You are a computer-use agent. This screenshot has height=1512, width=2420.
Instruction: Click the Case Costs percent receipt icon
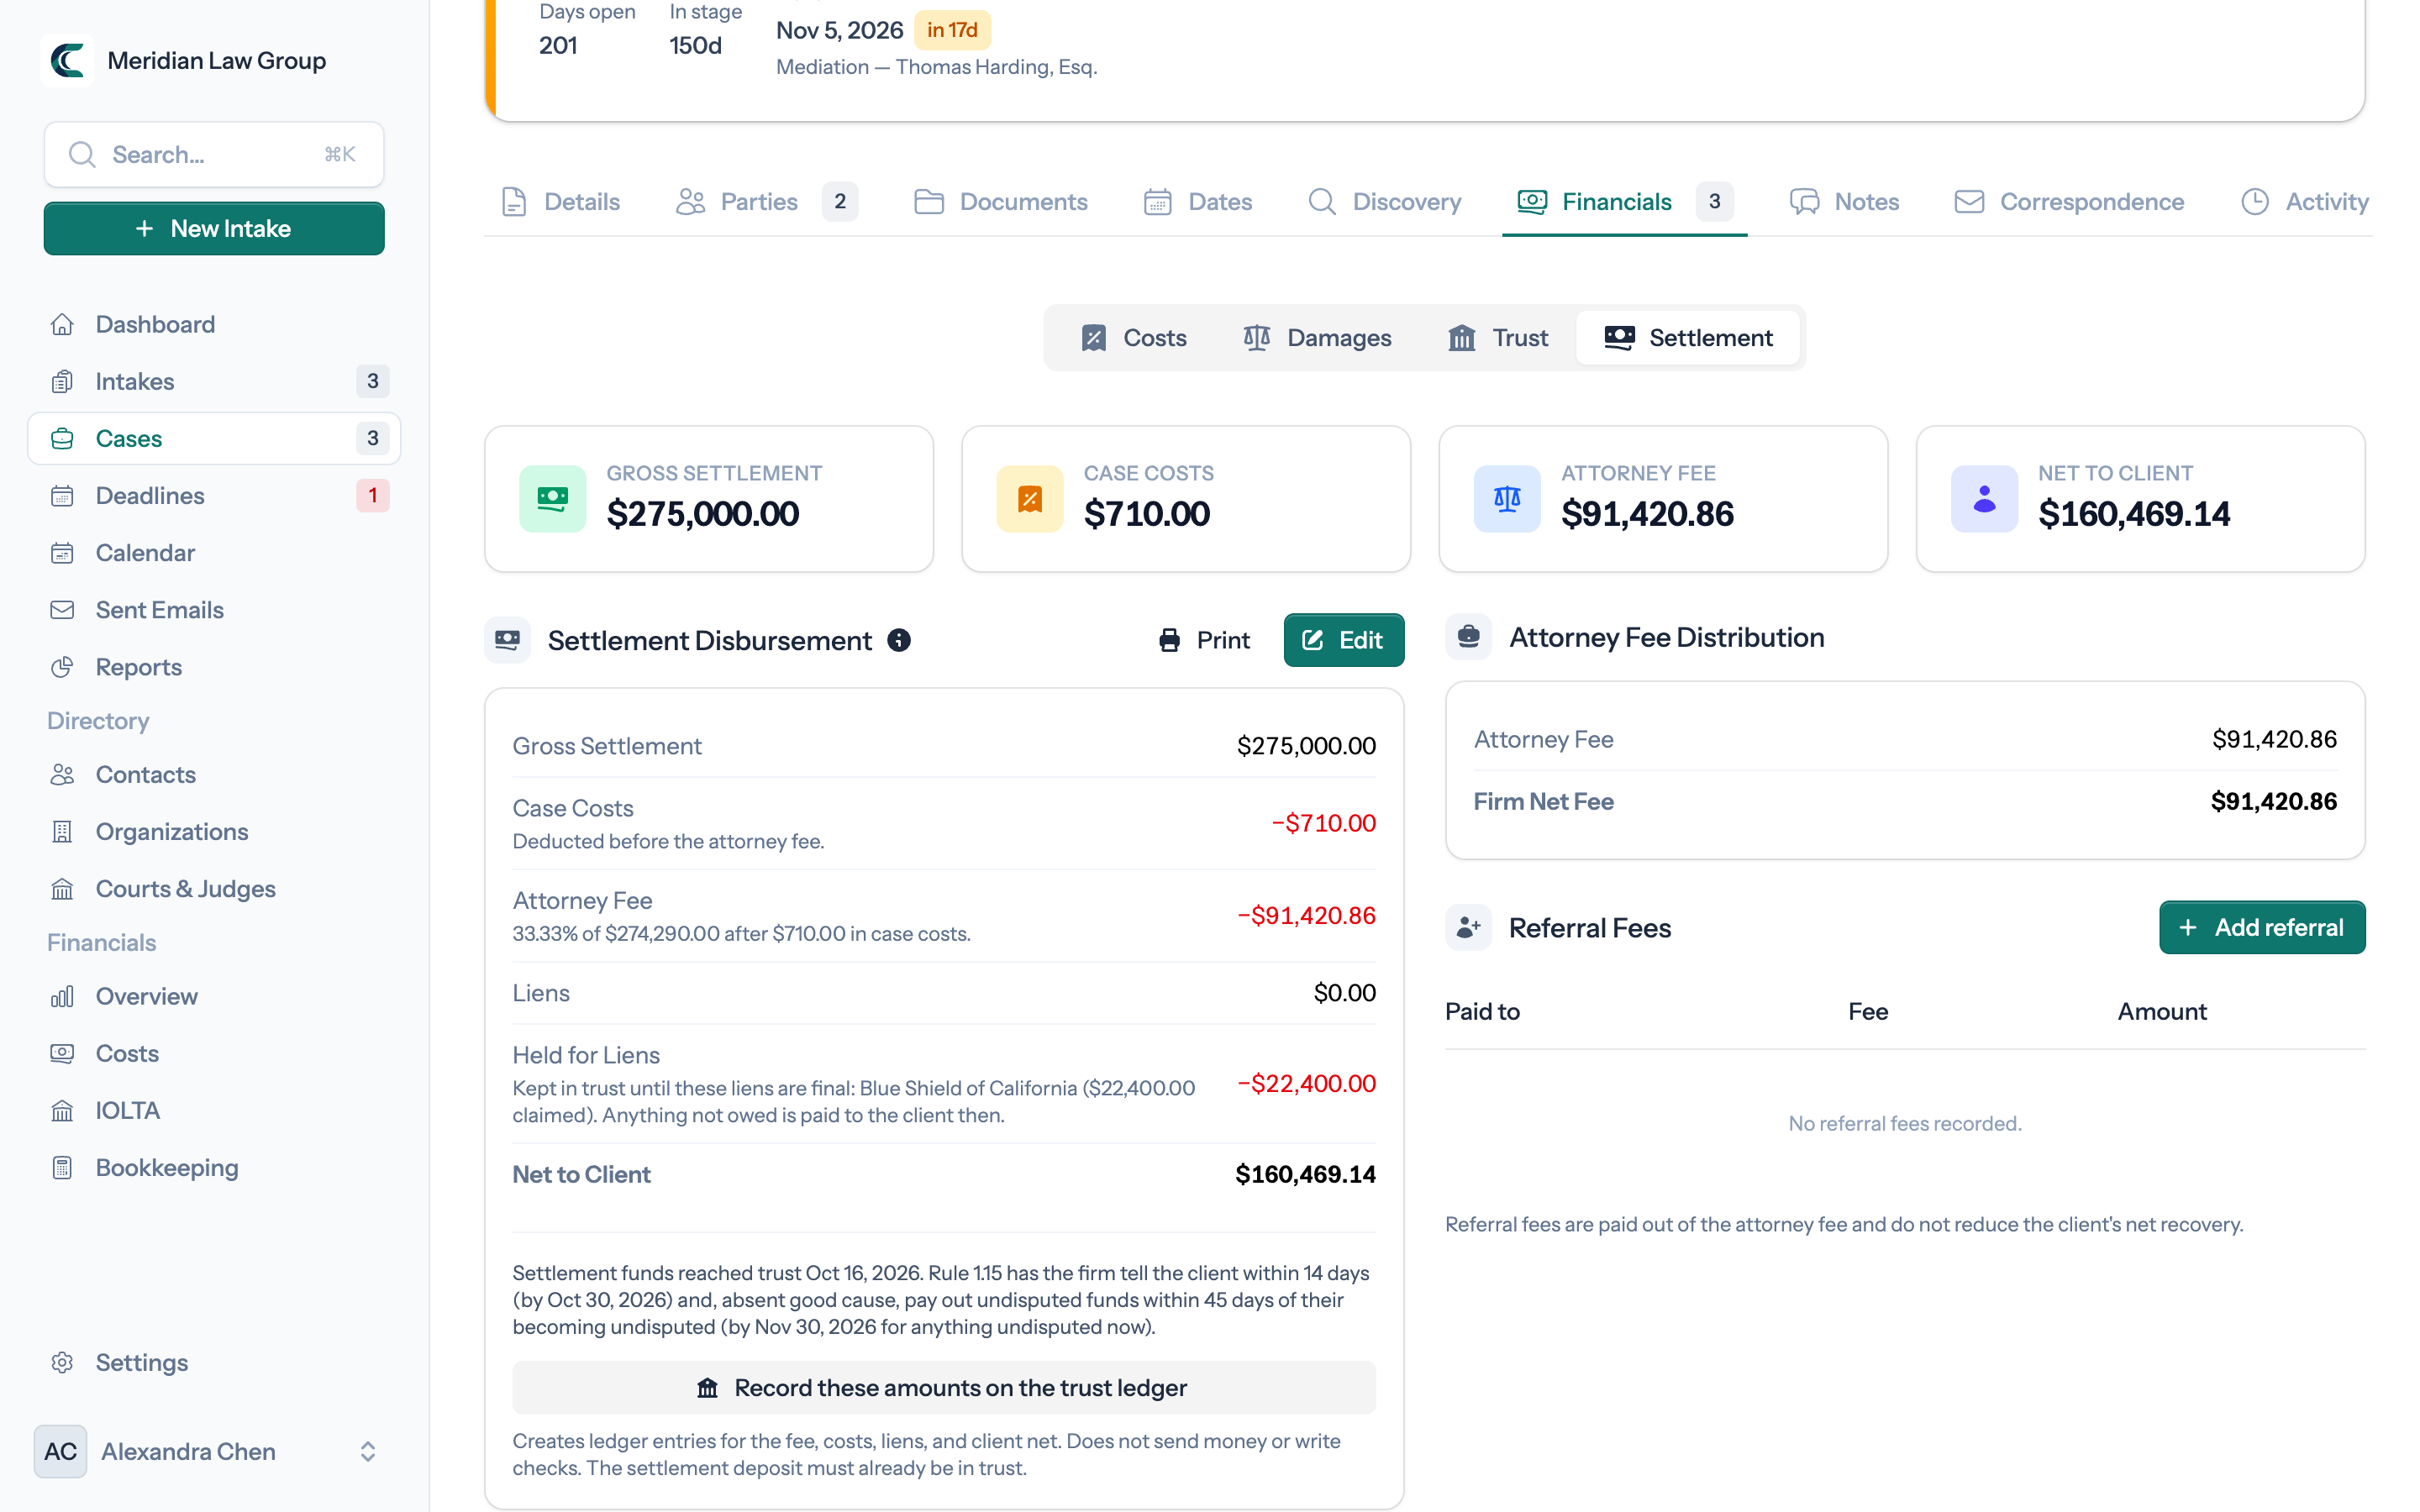1029,499
